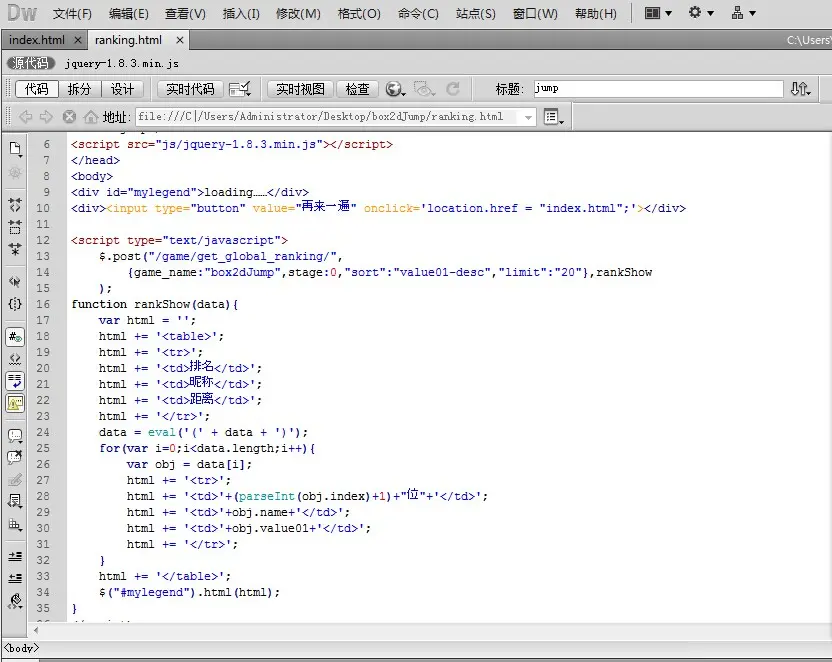
Task: Click the Live View options icon
Action: 553,117
